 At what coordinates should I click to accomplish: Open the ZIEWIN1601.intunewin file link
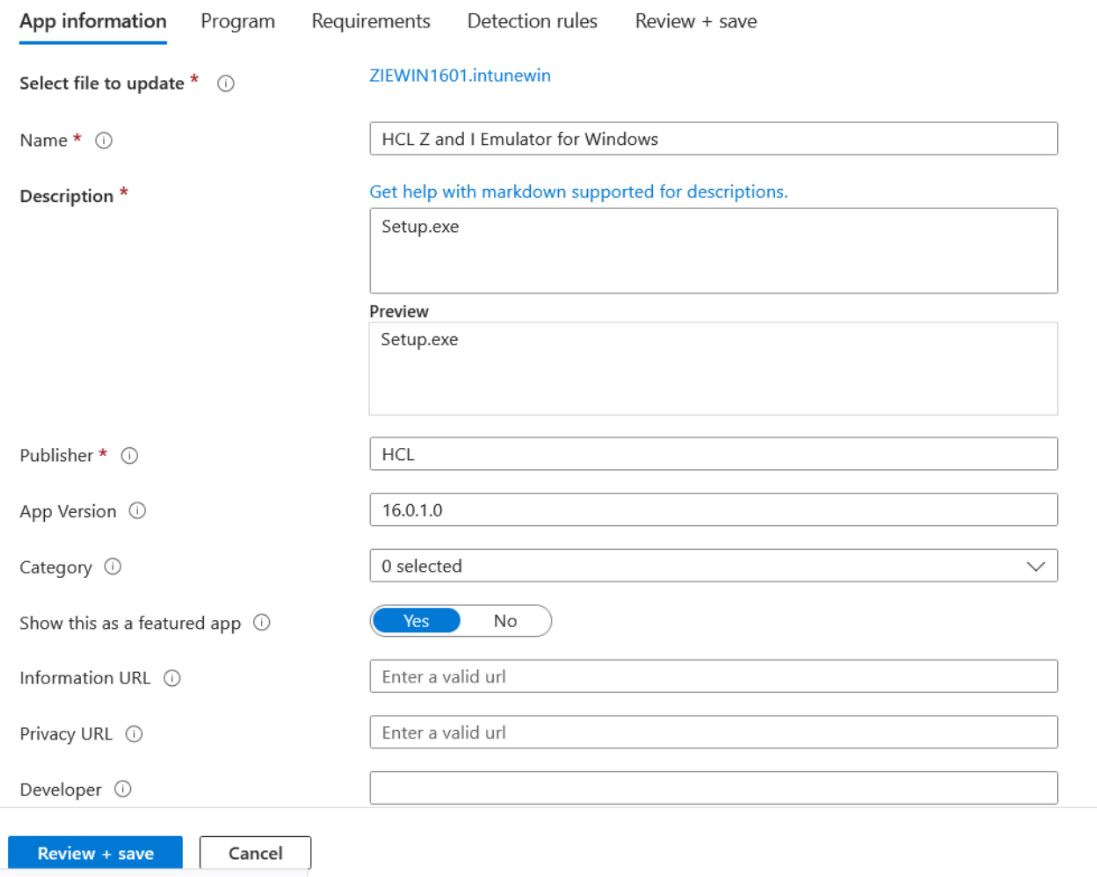(x=460, y=76)
